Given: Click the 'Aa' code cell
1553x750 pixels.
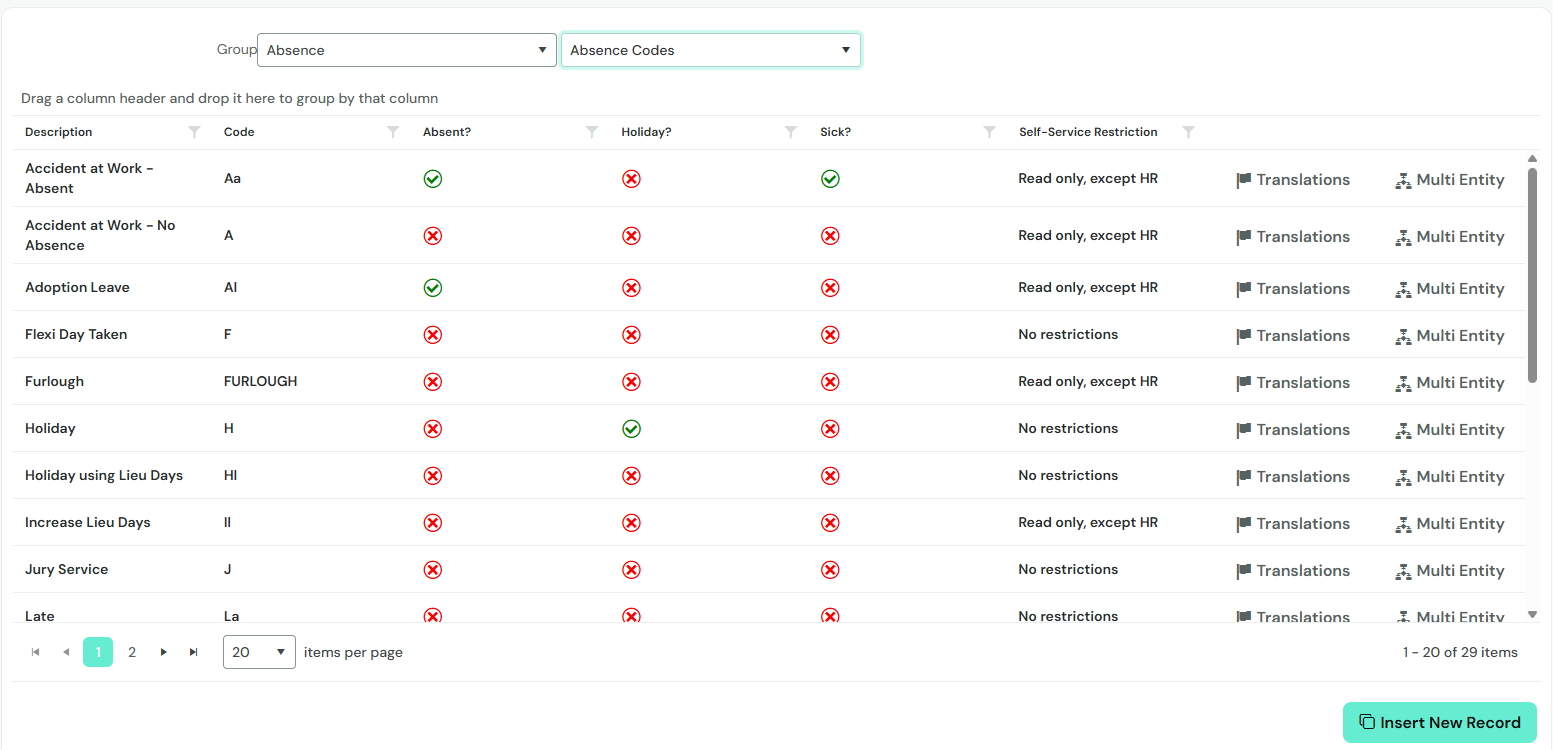Looking at the screenshot, I should pos(232,179).
